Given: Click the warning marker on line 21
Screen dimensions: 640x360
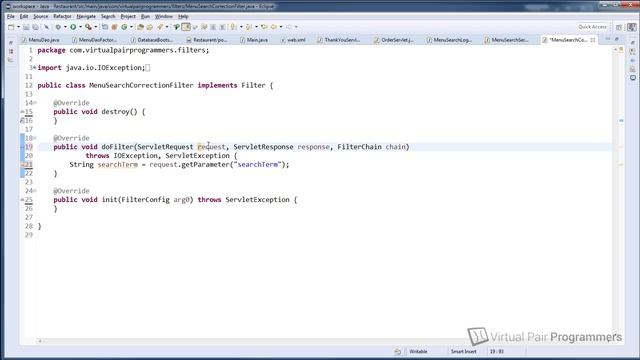Looking at the screenshot, I should 23,164.
